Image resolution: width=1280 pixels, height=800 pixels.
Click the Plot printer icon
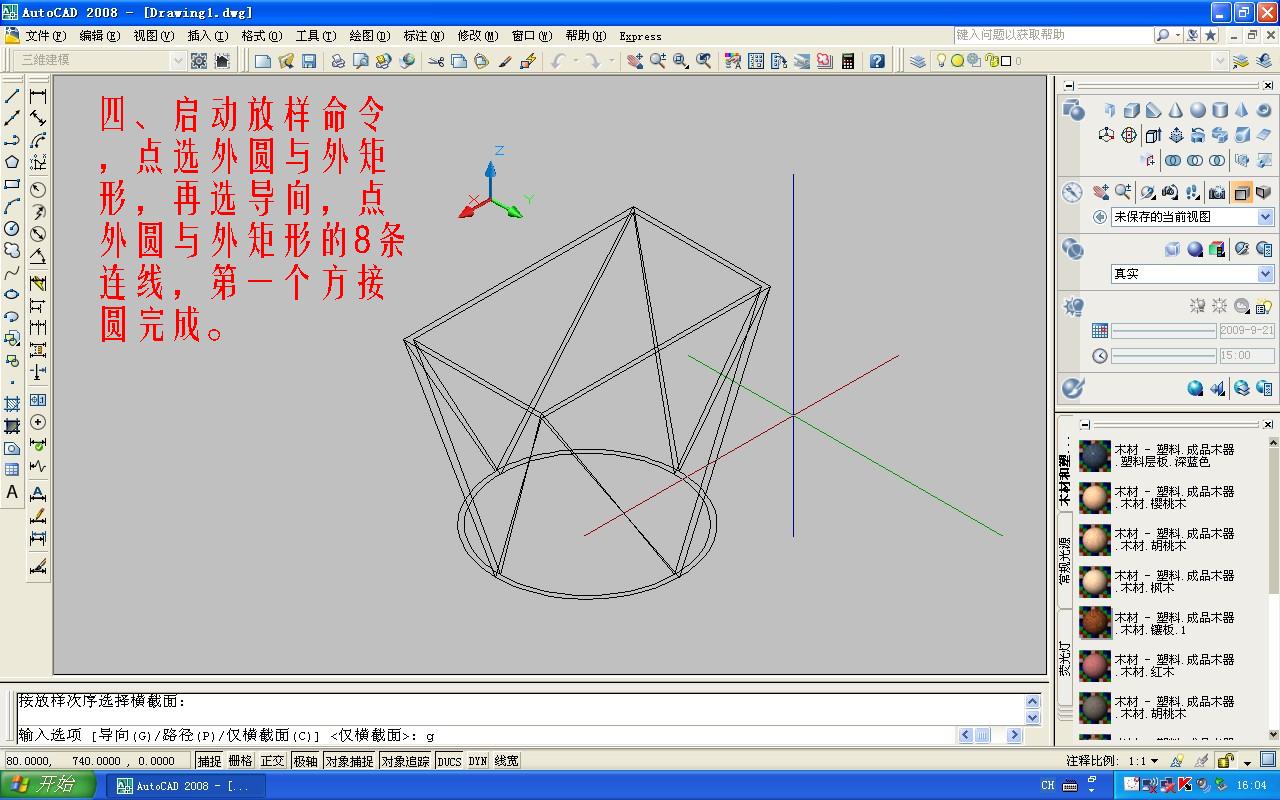[x=338, y=61]
